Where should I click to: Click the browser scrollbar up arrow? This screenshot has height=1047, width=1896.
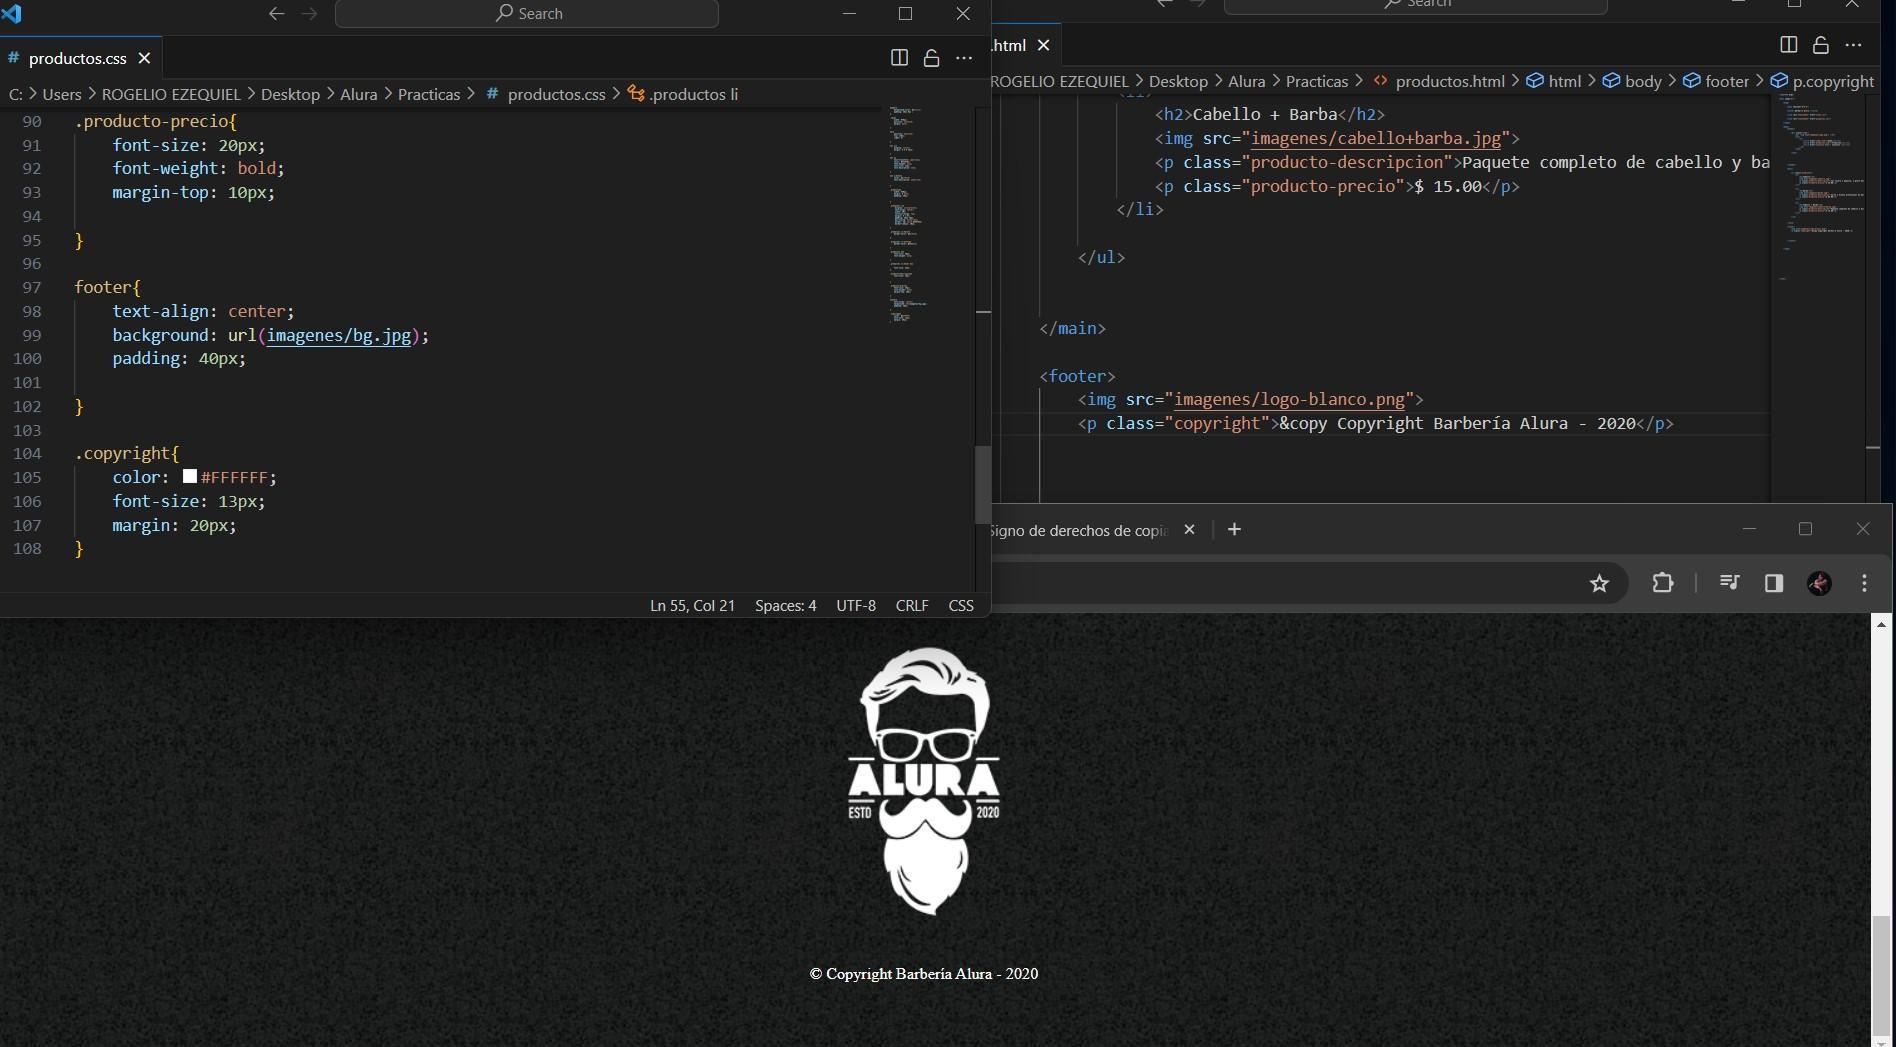(1881, 624)
